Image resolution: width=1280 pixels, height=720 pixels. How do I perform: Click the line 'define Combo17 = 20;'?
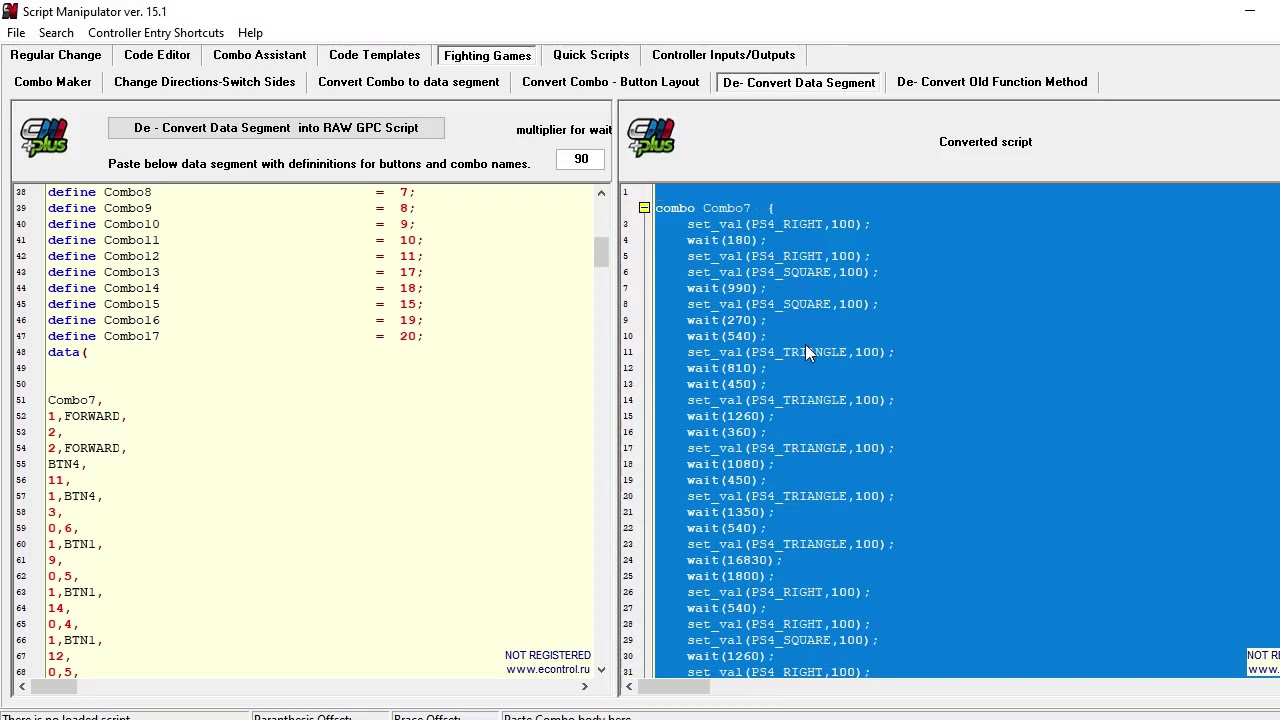[235, 336]
